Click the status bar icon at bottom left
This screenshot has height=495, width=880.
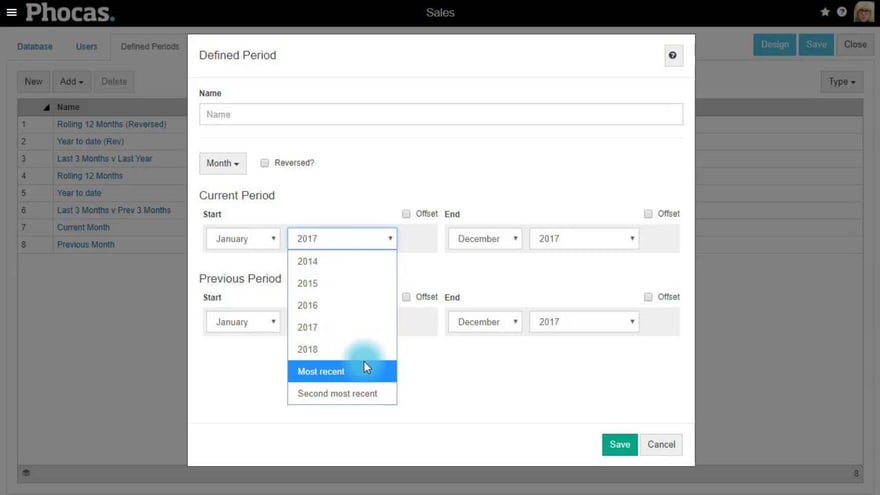click(x=26, y=473)
